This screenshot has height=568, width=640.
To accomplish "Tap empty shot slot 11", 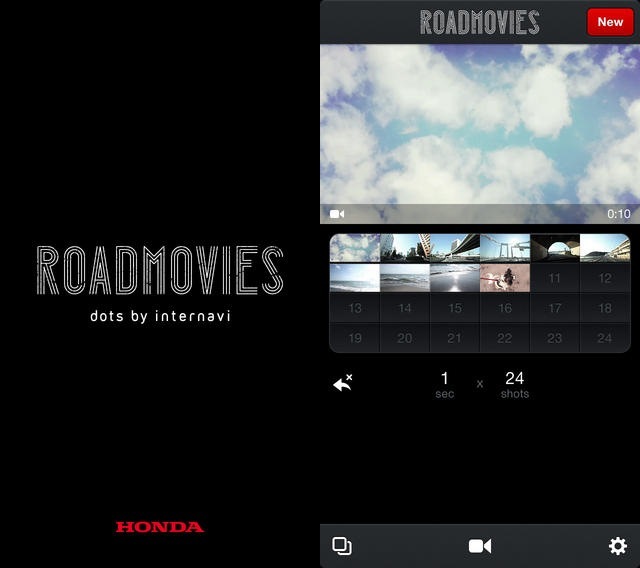I will pyautogui.click(x=555, y=278).
